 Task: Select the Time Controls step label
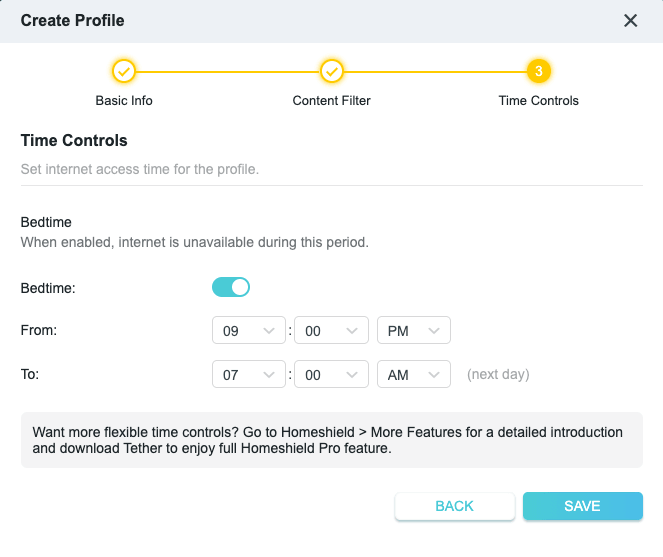(539, 101)
